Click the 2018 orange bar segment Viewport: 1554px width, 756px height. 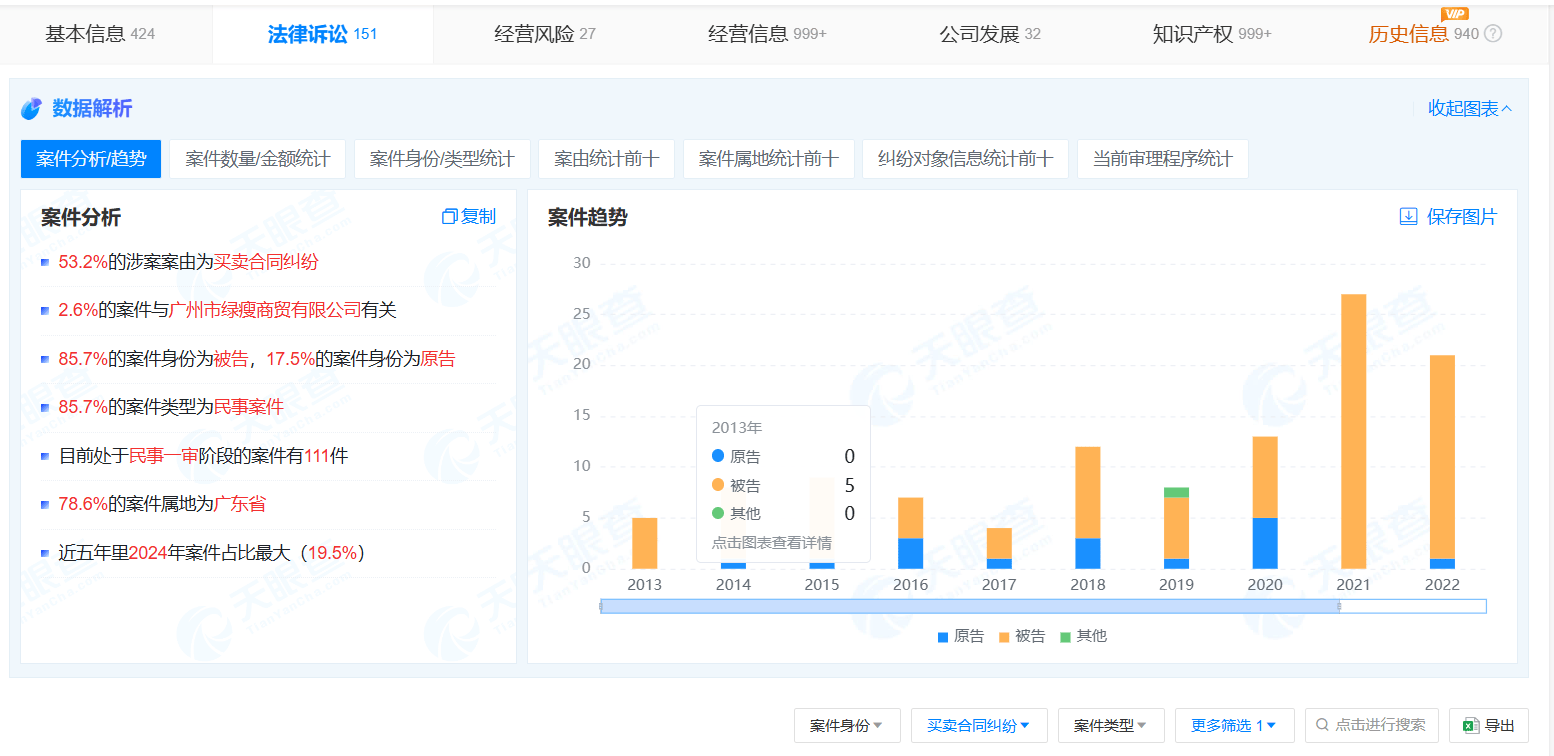1088,492
